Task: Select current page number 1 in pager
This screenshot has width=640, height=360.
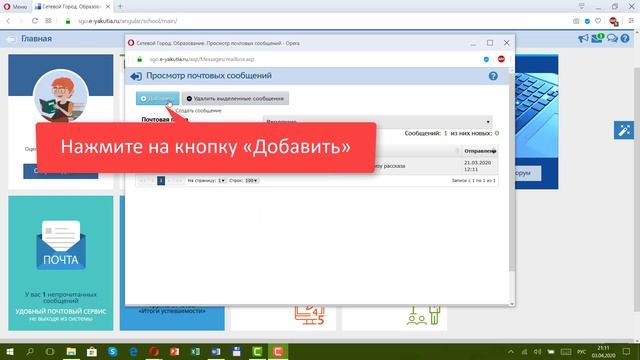Action: pyautogui.click(x=161, y=180)
